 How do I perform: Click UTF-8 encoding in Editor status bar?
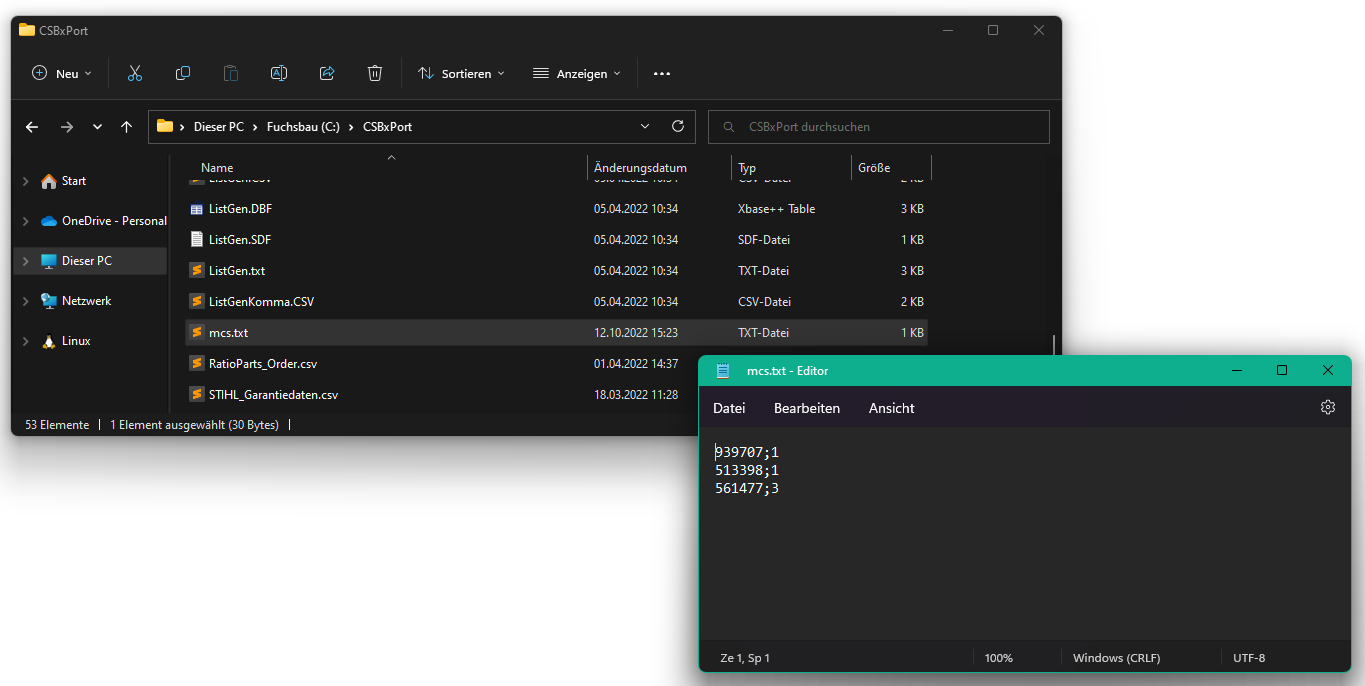[x=1249, y=658]
